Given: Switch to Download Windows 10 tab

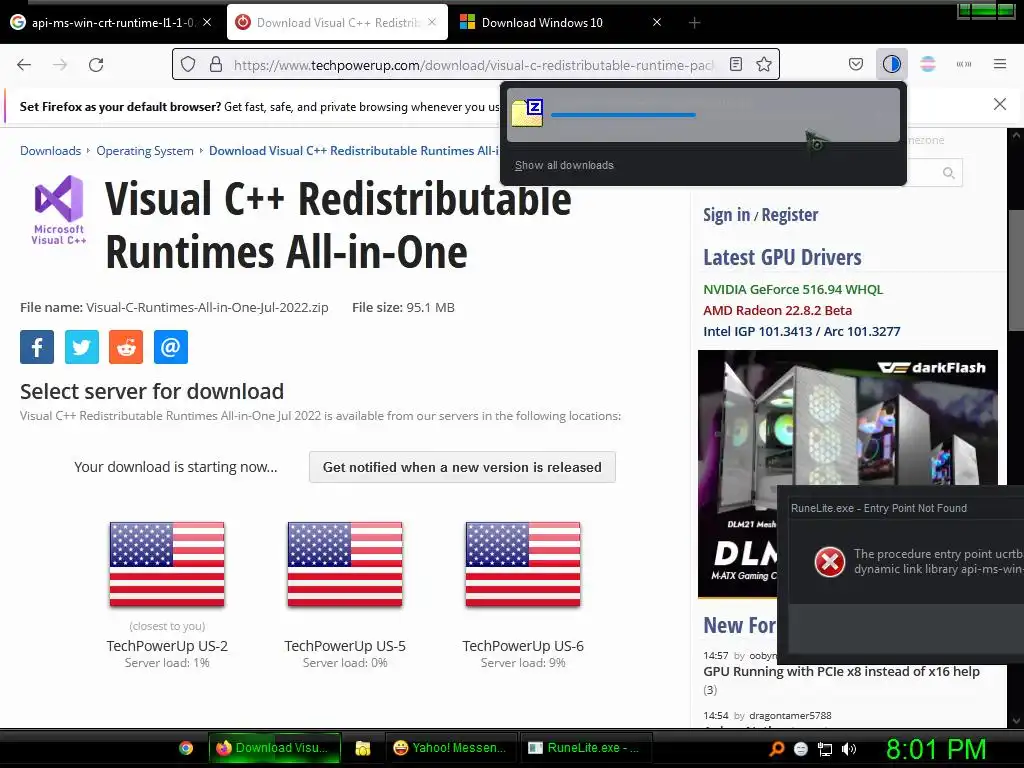Looking at the screenshot, I should 562,23.
